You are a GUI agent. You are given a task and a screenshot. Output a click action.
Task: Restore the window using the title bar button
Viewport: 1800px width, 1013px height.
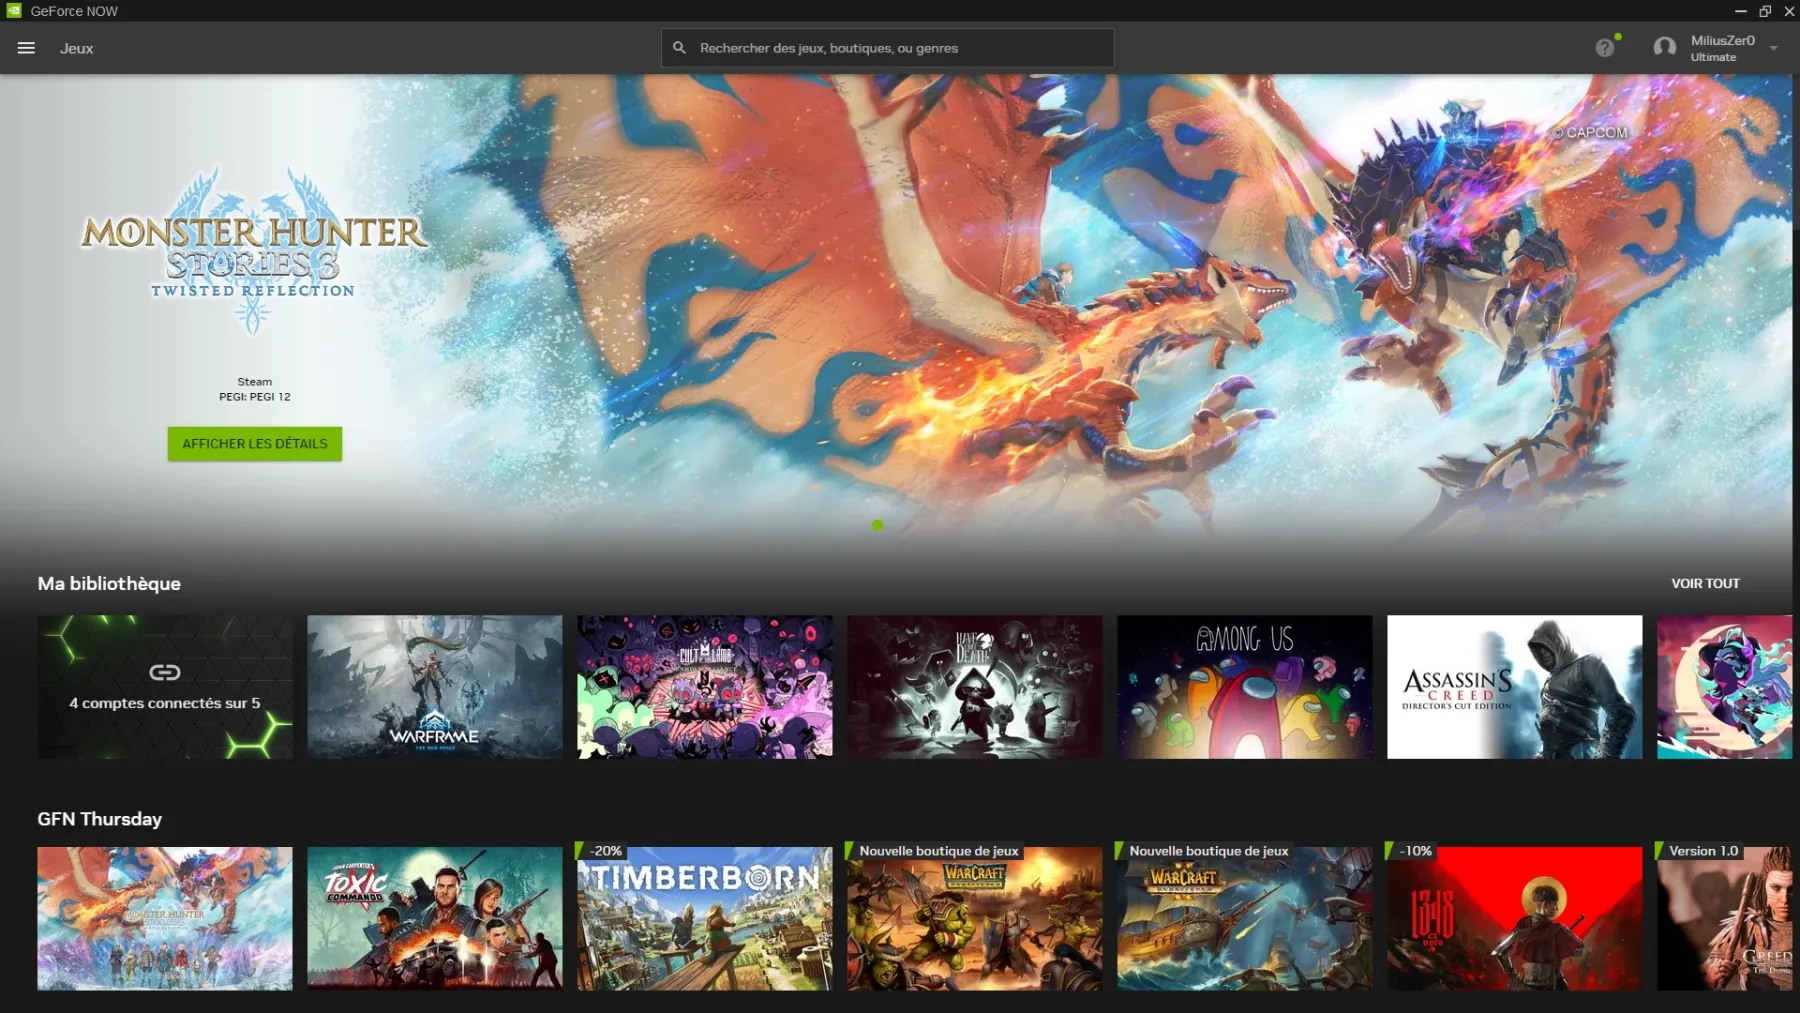pos(1765,11)
